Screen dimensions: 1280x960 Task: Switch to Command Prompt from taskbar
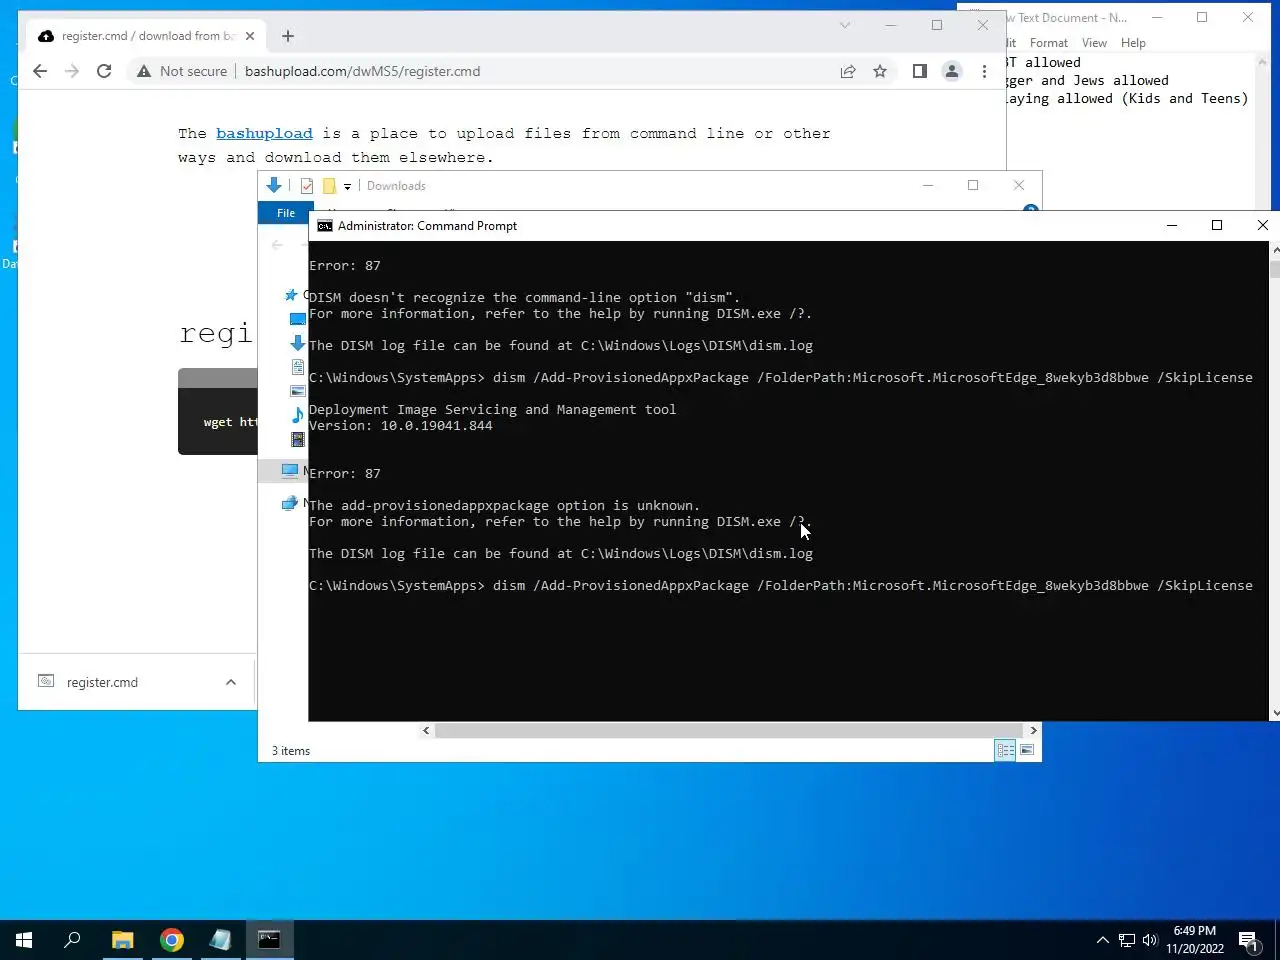point(270,940)
